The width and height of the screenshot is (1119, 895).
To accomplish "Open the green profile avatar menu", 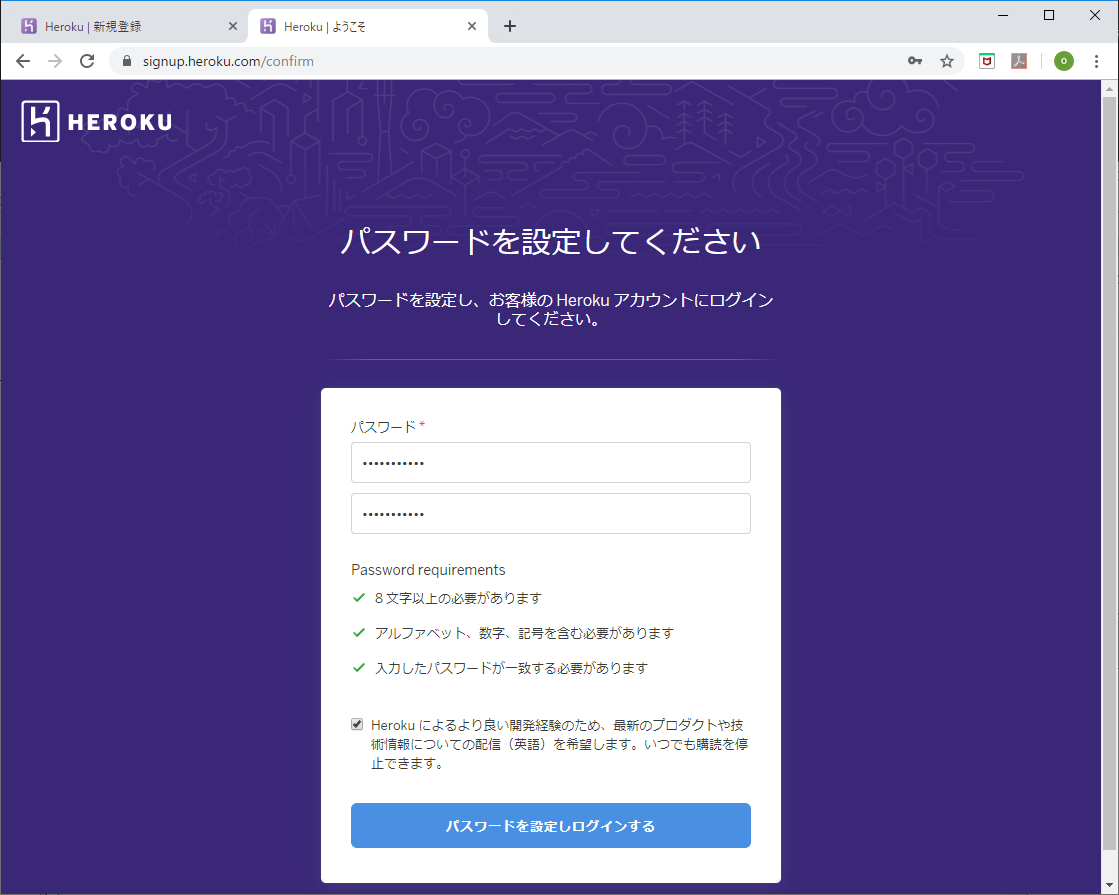I will click(1063, 61).
